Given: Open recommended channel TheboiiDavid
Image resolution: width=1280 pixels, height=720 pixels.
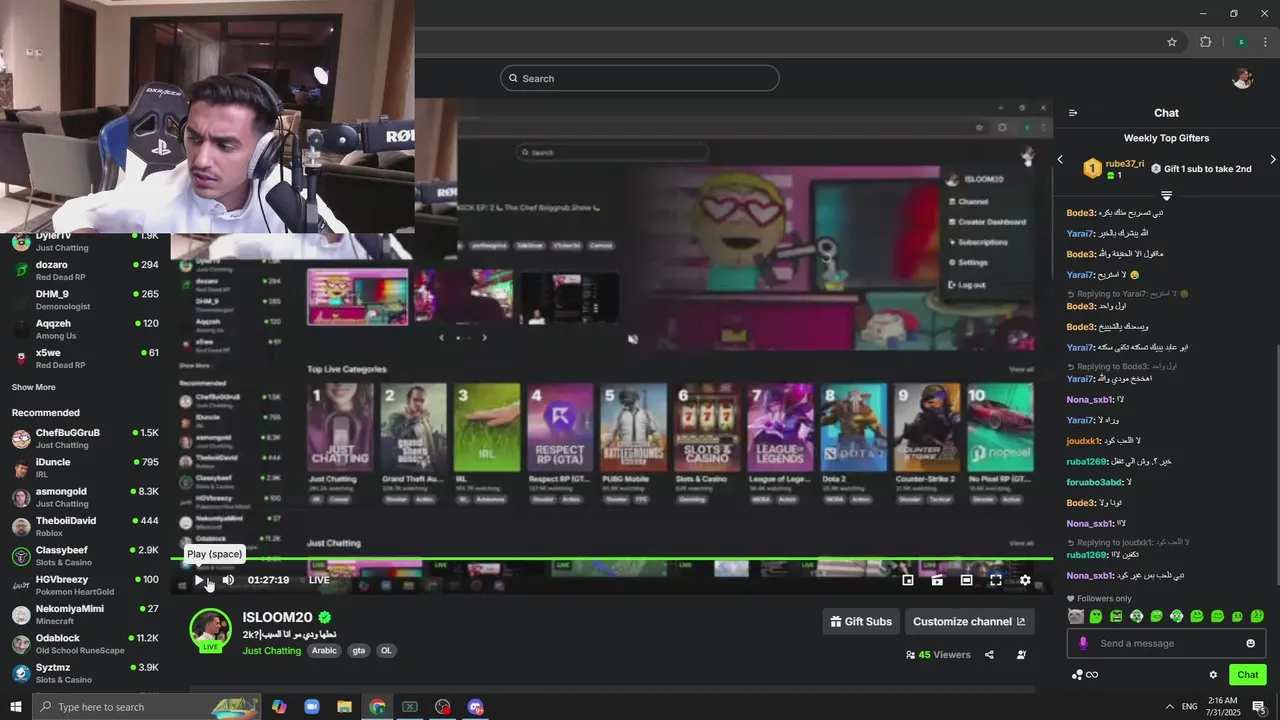Looking at the screenshot, I should pos(86,526).
